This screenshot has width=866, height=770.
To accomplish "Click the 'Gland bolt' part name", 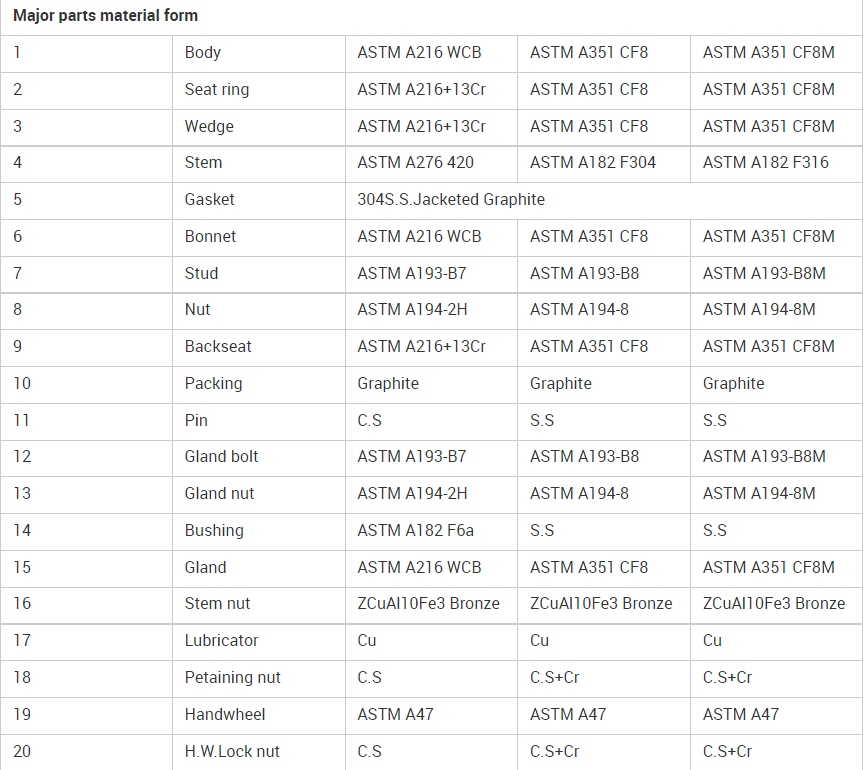I will 221,456.
